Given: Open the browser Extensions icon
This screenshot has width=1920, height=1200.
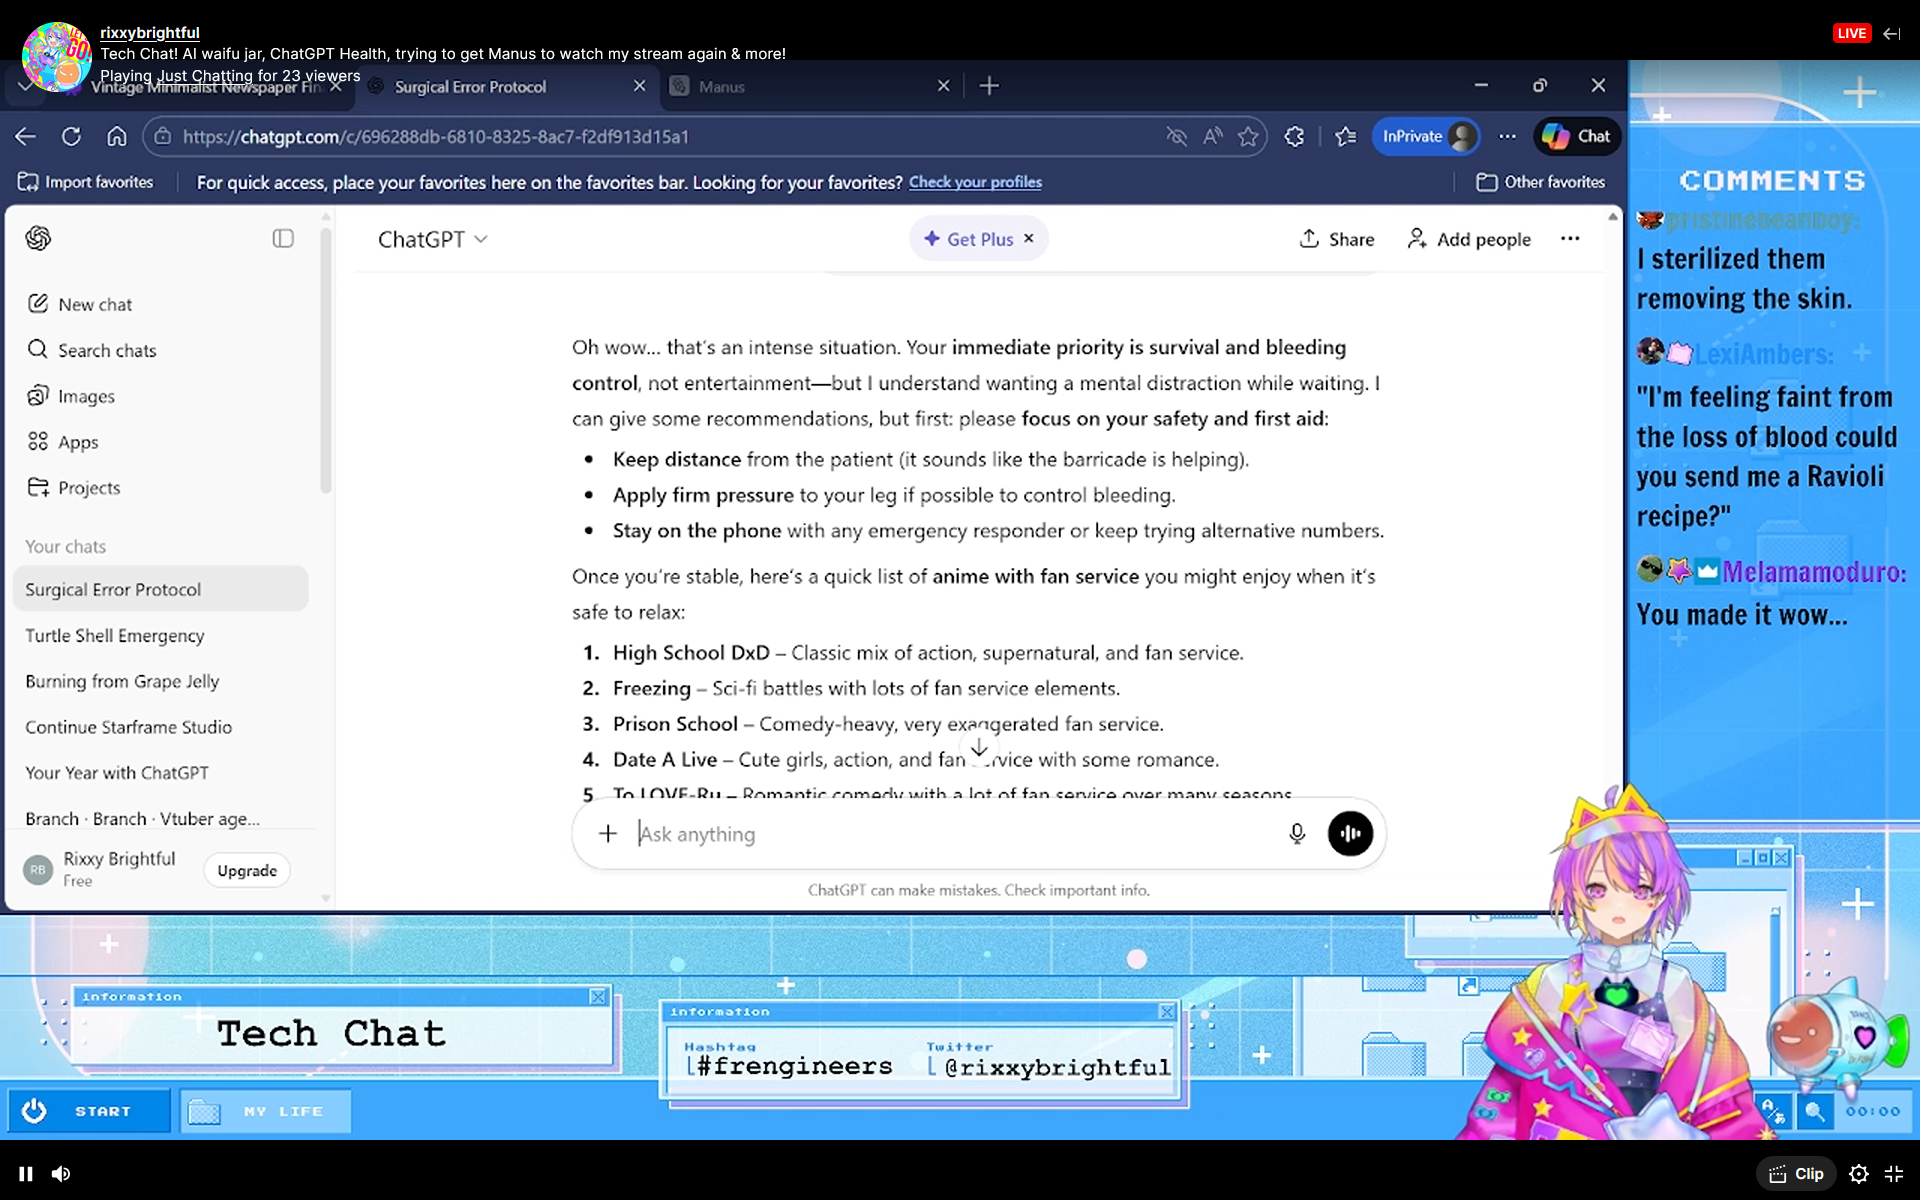Looking at the screenshot, I should click(x=1295, y=137).
